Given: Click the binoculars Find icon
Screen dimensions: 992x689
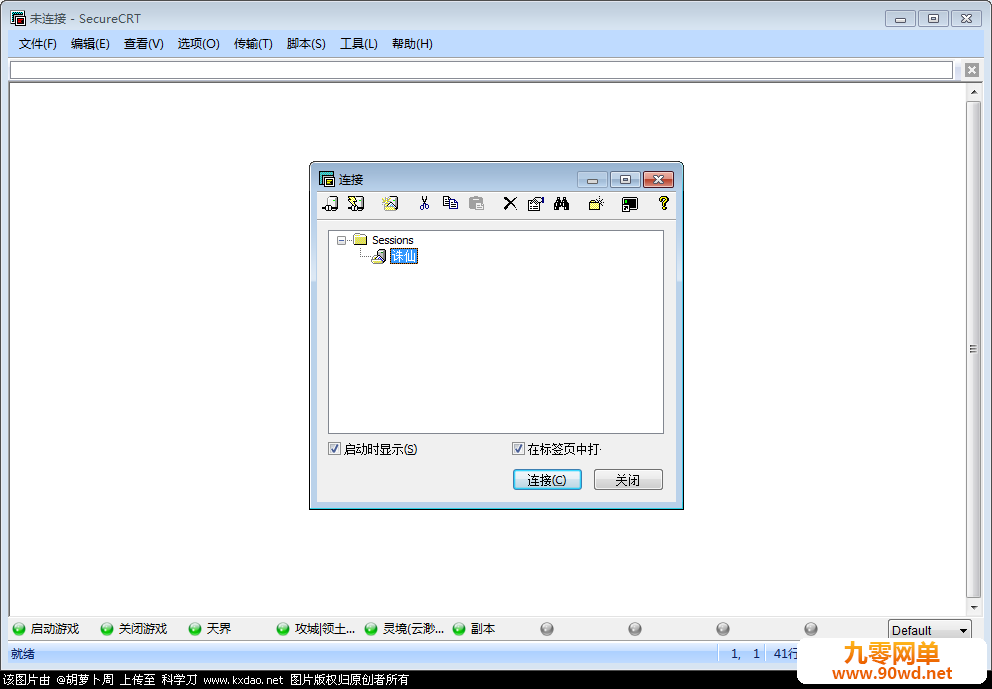Looking at the screenshot, I should pyautogui.click(x=562, y=203).
